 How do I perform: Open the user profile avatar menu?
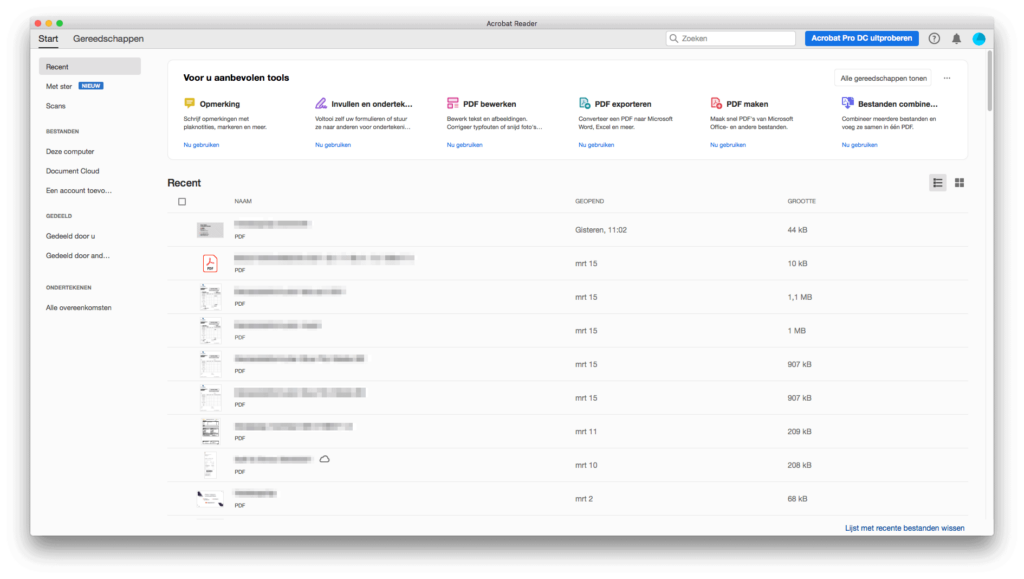click(979, 38)
